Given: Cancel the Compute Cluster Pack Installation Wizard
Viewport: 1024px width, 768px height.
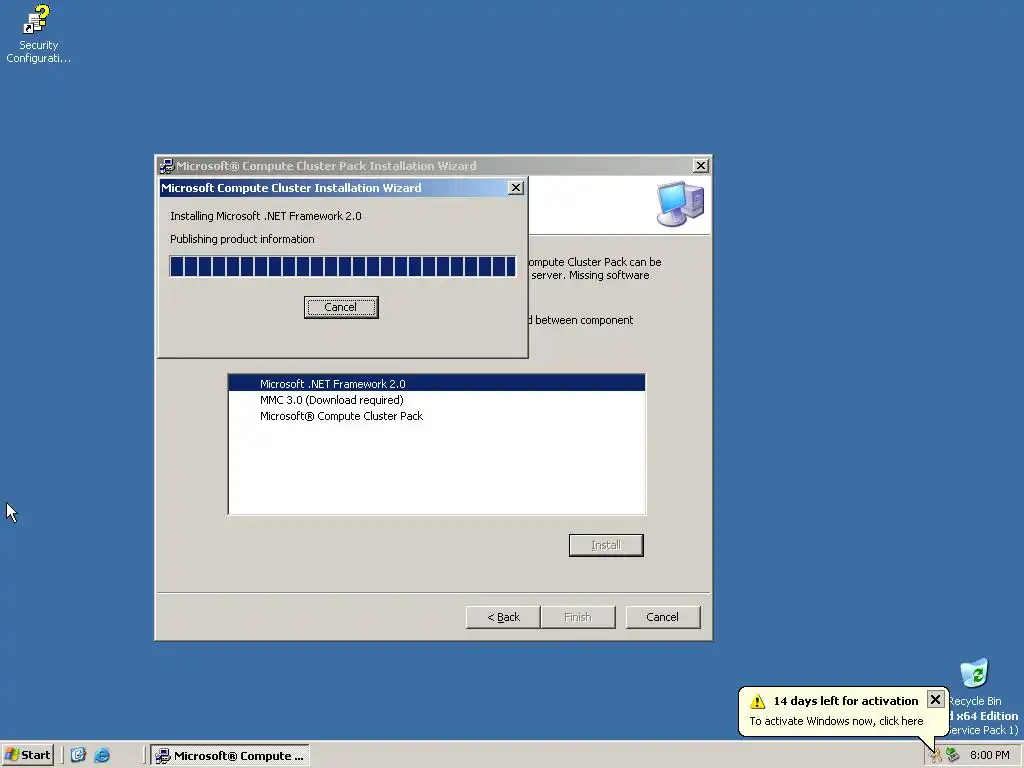Looking at the screenshot, I should pos(663,617).
